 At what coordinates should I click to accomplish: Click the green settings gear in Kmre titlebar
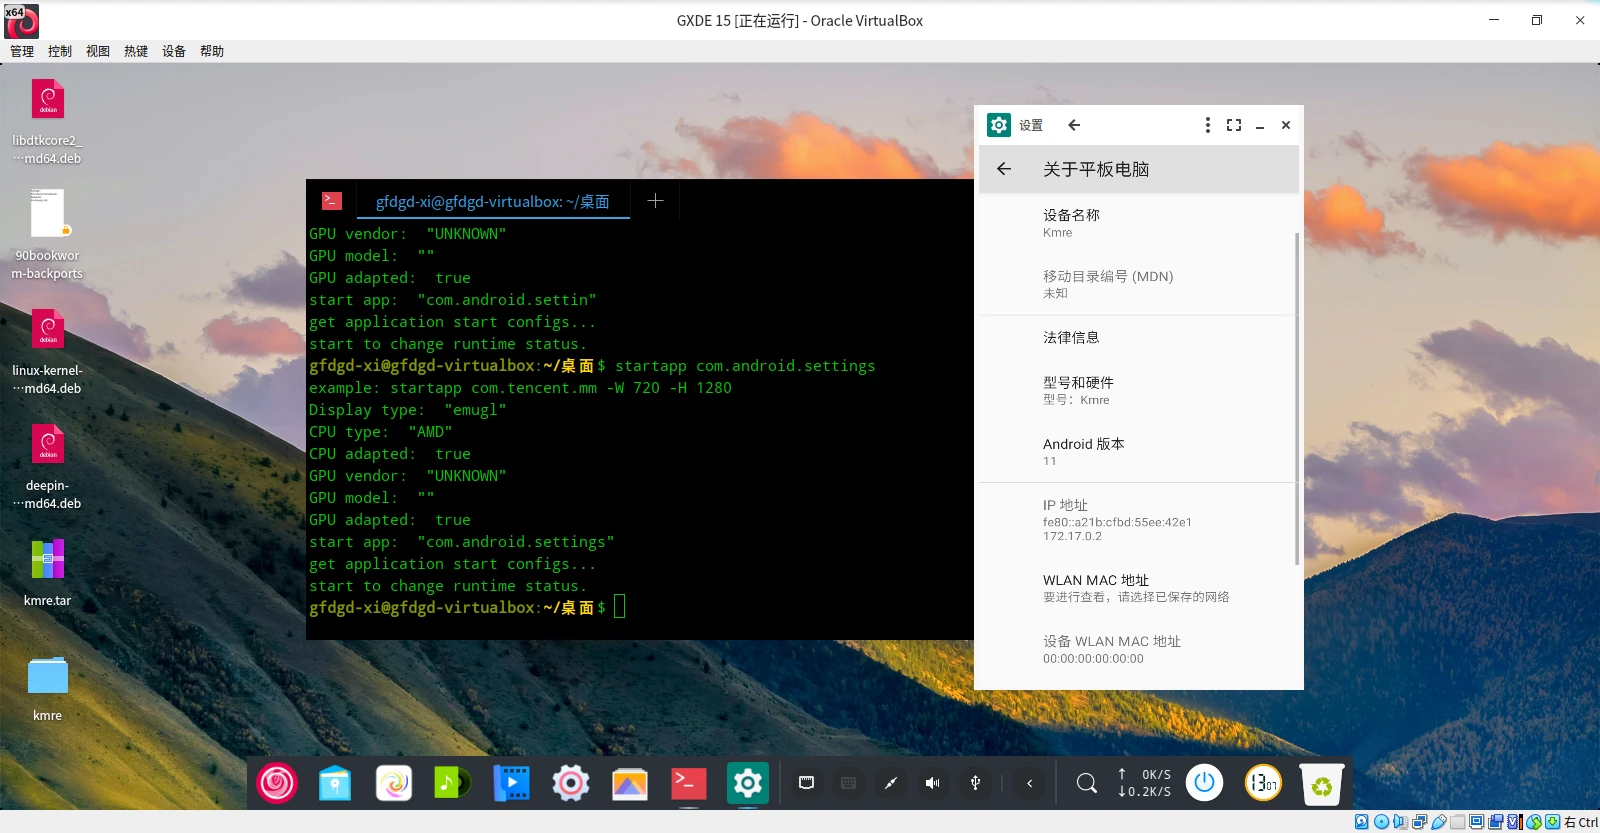click(x=999, y=125)
